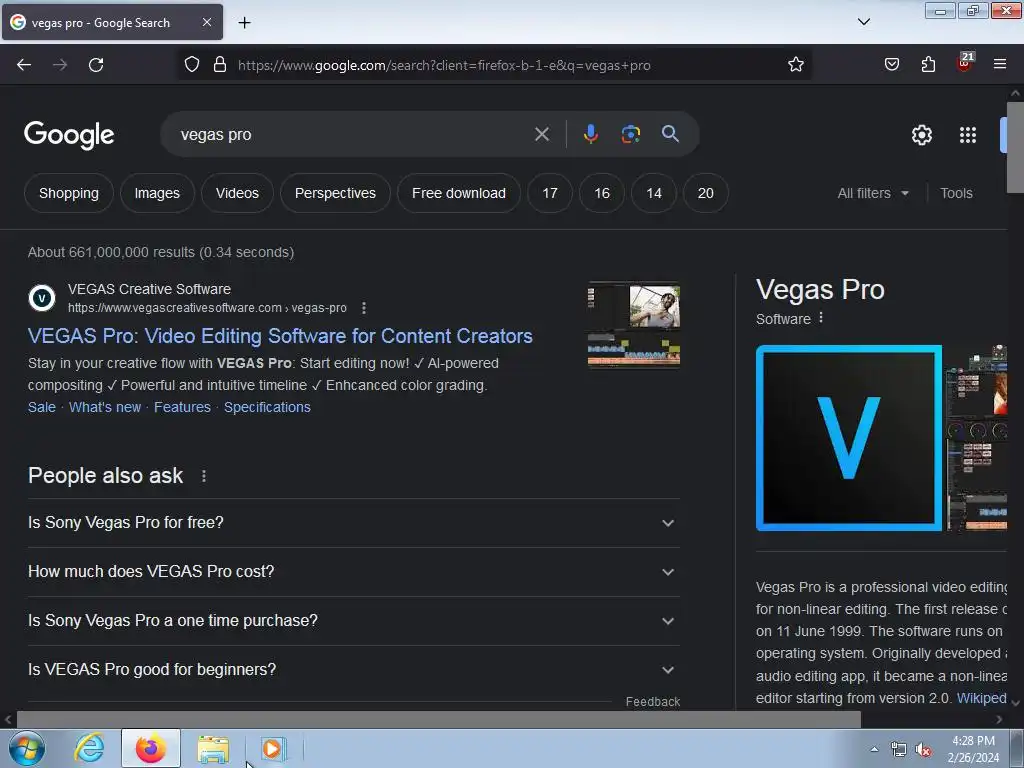This screenshot has height=768, width=1024.
Task: Click the VEGAS Creative Software site favicon
Action: pyautogui.click(x=42, y=298)
